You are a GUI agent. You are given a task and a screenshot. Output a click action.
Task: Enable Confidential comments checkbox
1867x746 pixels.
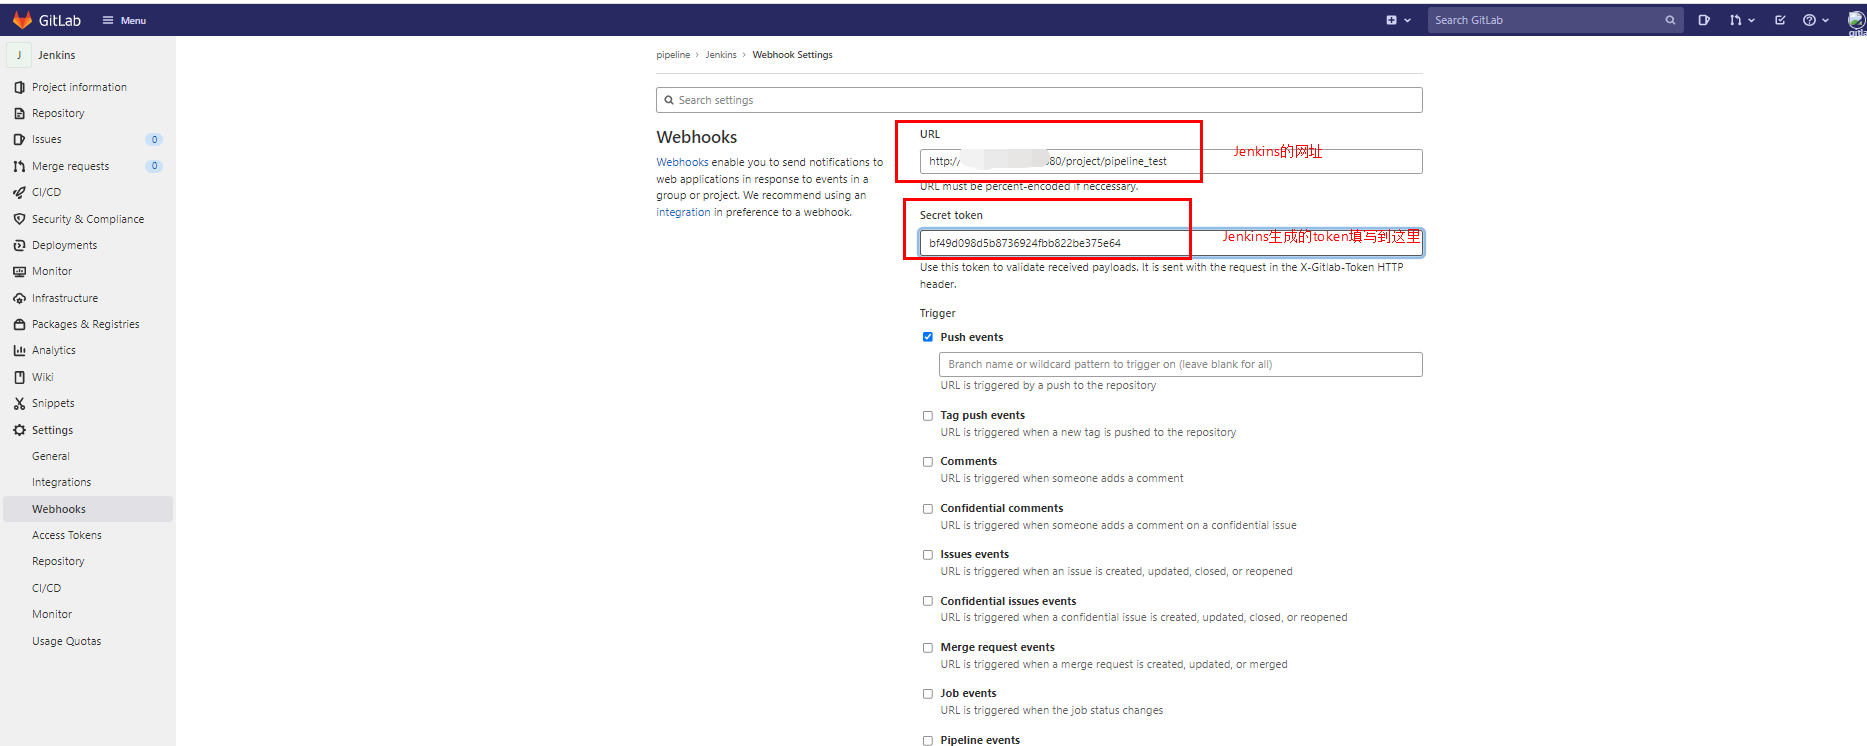(927, 508)
